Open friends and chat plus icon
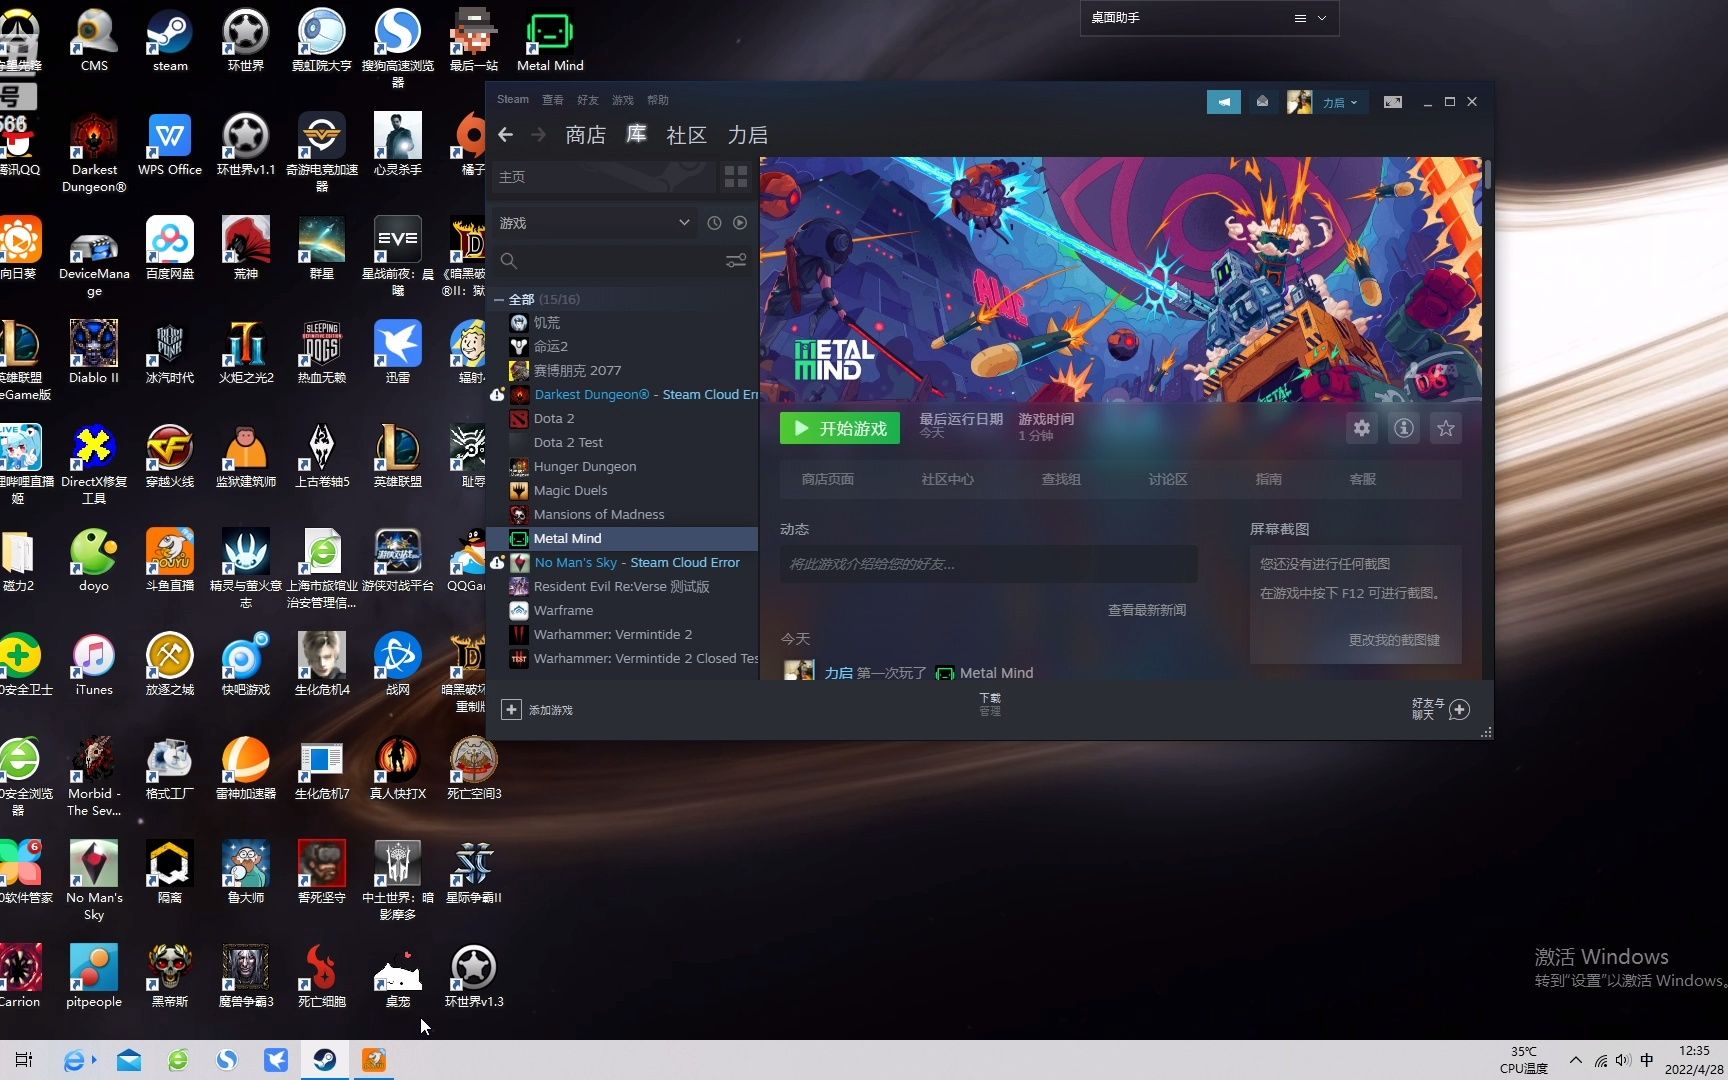The height and width of the screenshot is (1080, 1728). (1459, 710)
